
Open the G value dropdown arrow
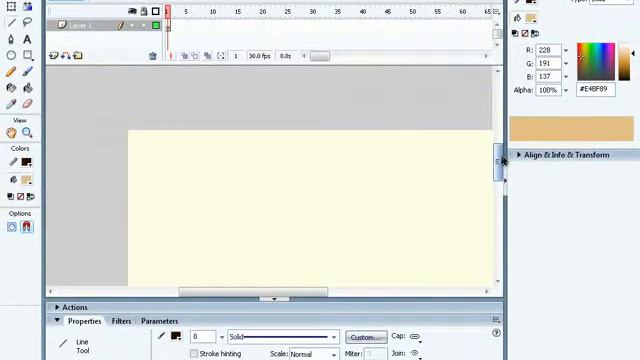(x=566, y=64)
